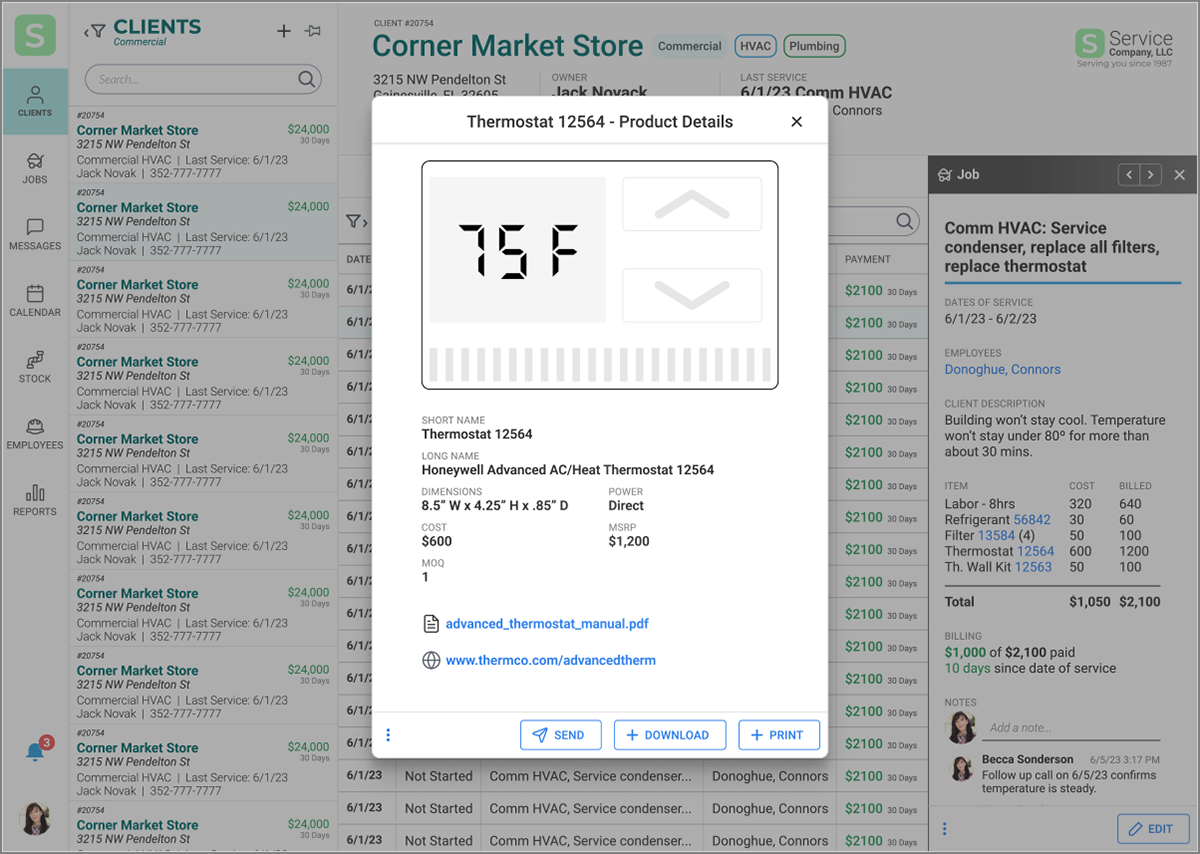Print the thermostat product details
This screenshot has width=1200, height=854.
click(x=779, y=735)
